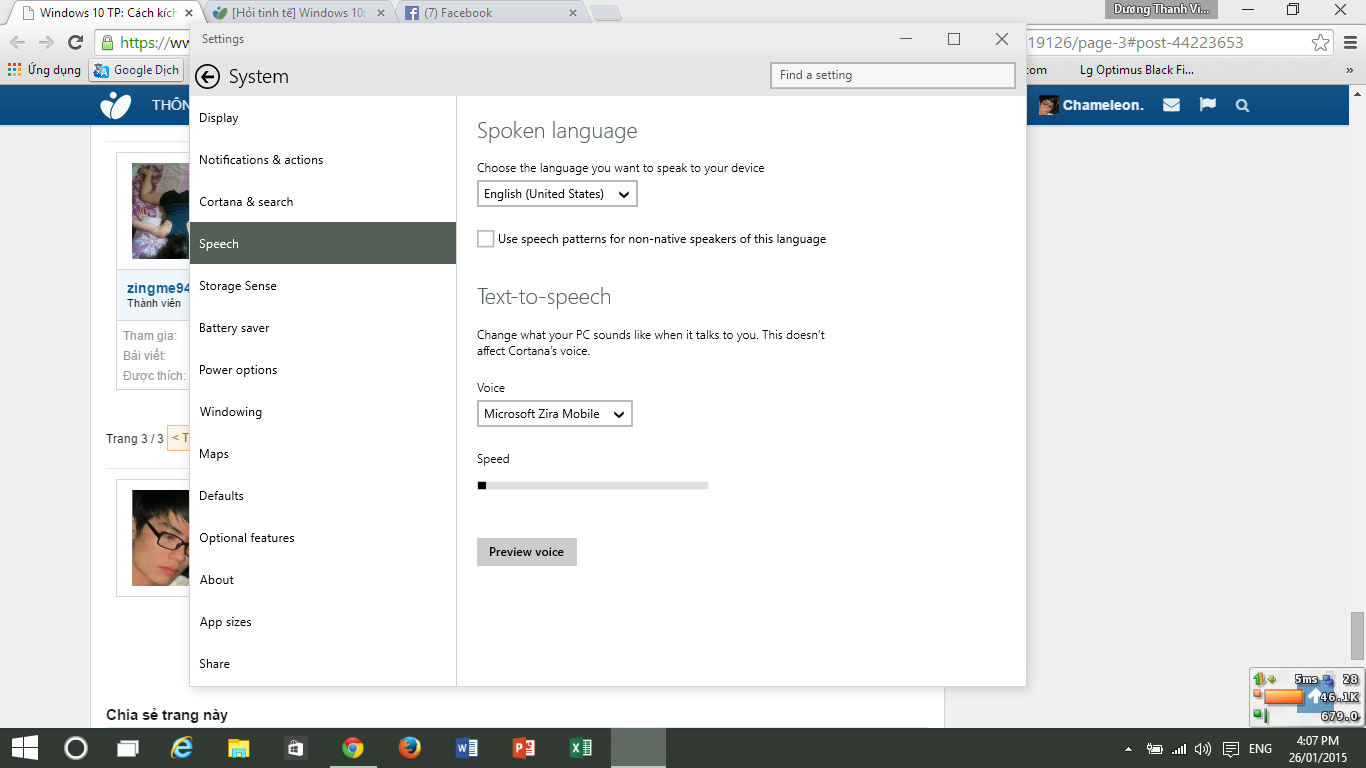Screen dimensions: 1366x768
Task: Click the Preview voice button
Action: pos(527,552)
